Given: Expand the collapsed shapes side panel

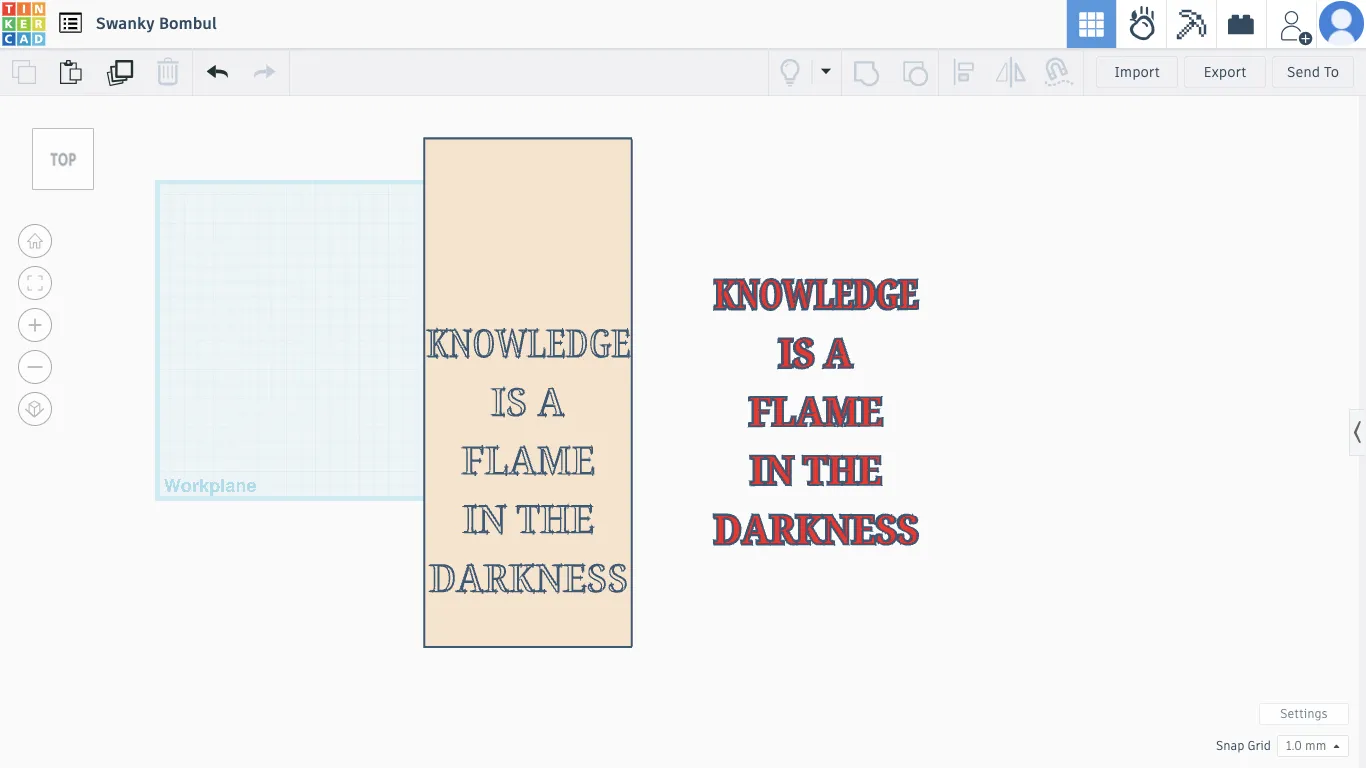Looking at the screenshot, I should [x=1357, y=433].
